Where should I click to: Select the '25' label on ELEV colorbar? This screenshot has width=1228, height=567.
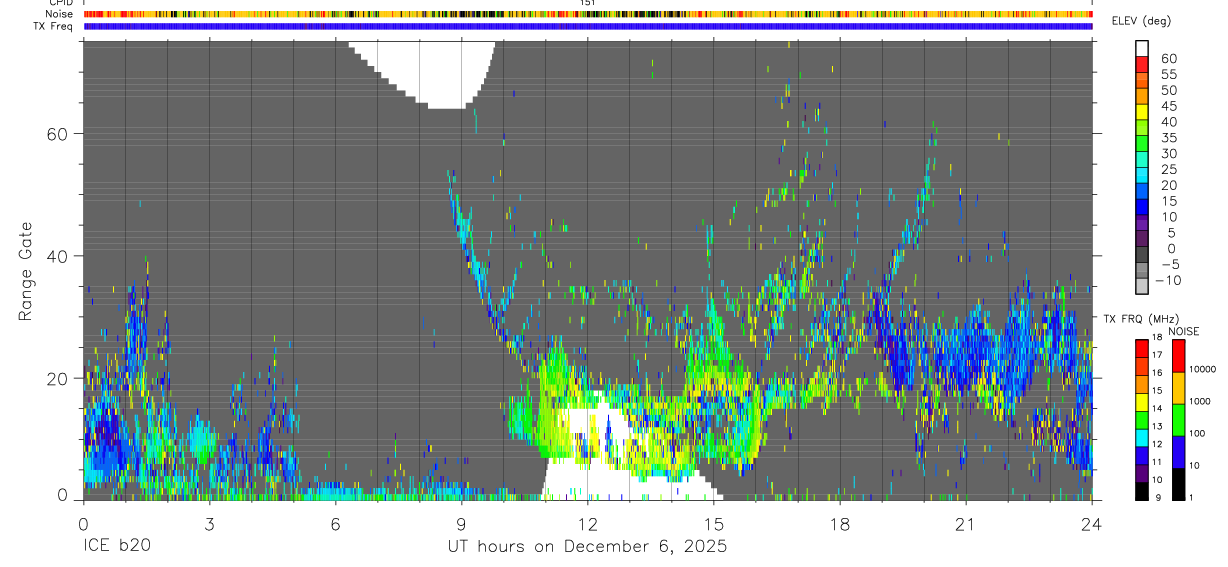1168,169
